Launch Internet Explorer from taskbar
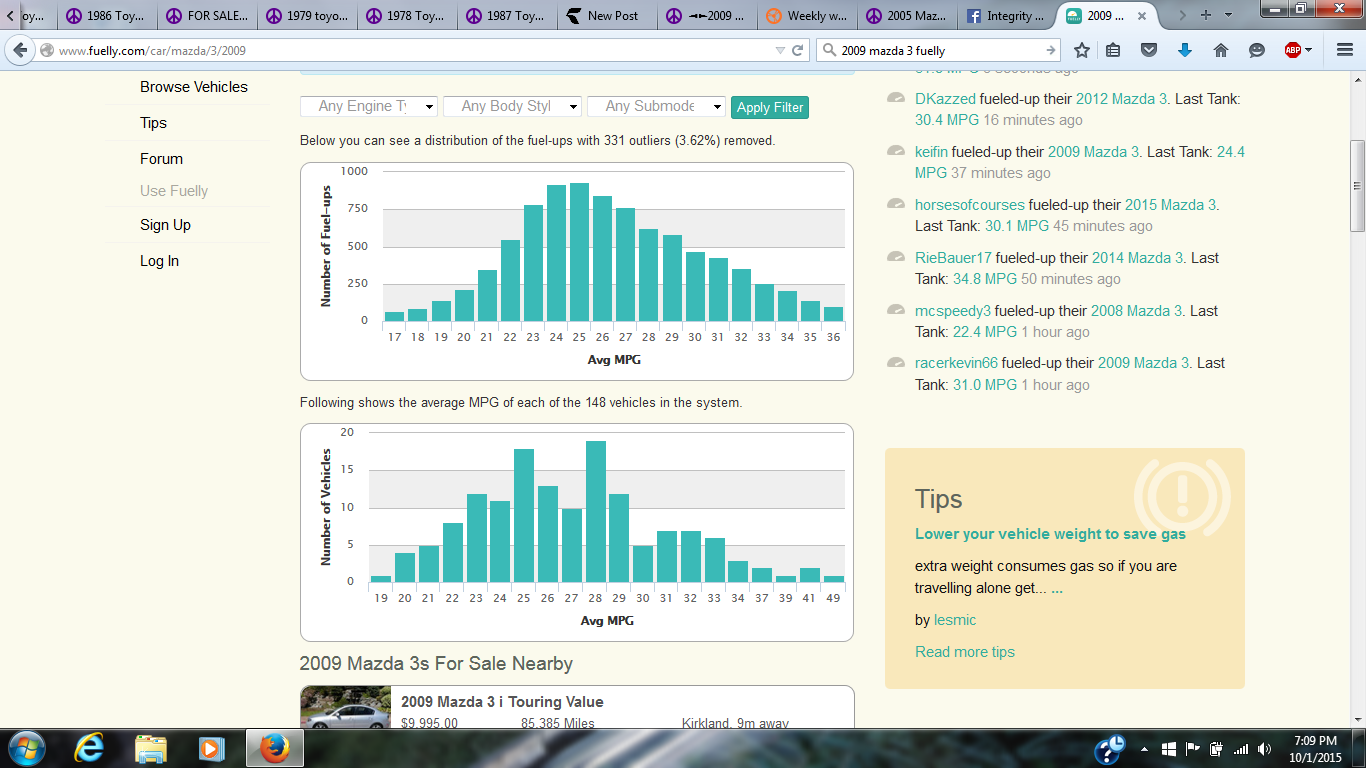This screenshot has width=1366, height=768. [90, 748]
